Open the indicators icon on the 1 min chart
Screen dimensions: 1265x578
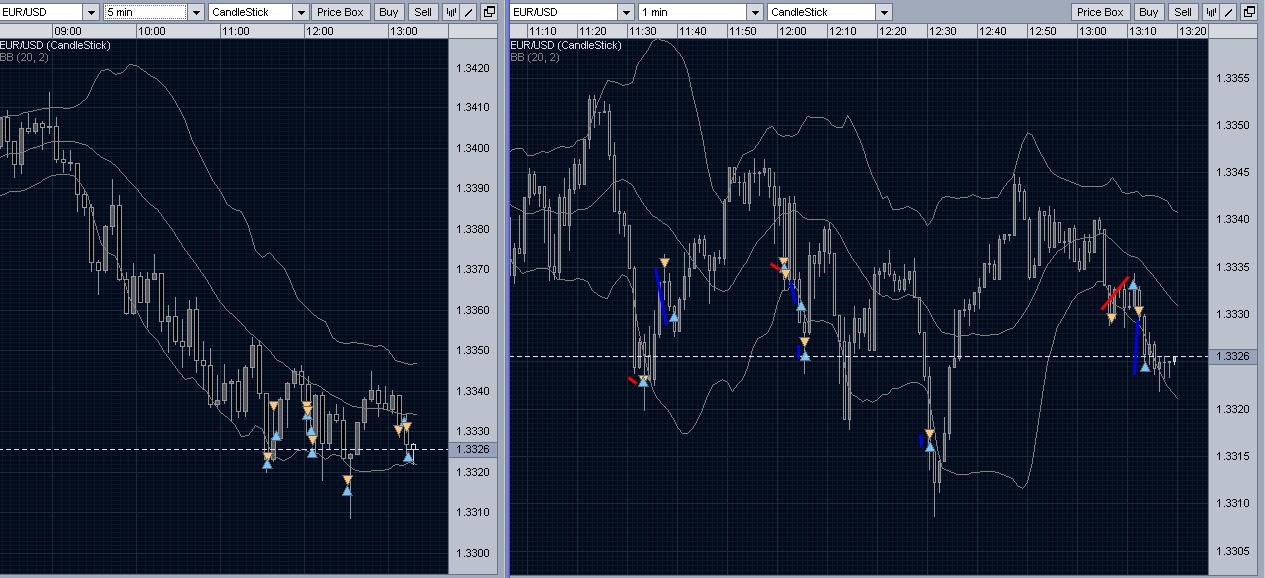pos(1211,12)
